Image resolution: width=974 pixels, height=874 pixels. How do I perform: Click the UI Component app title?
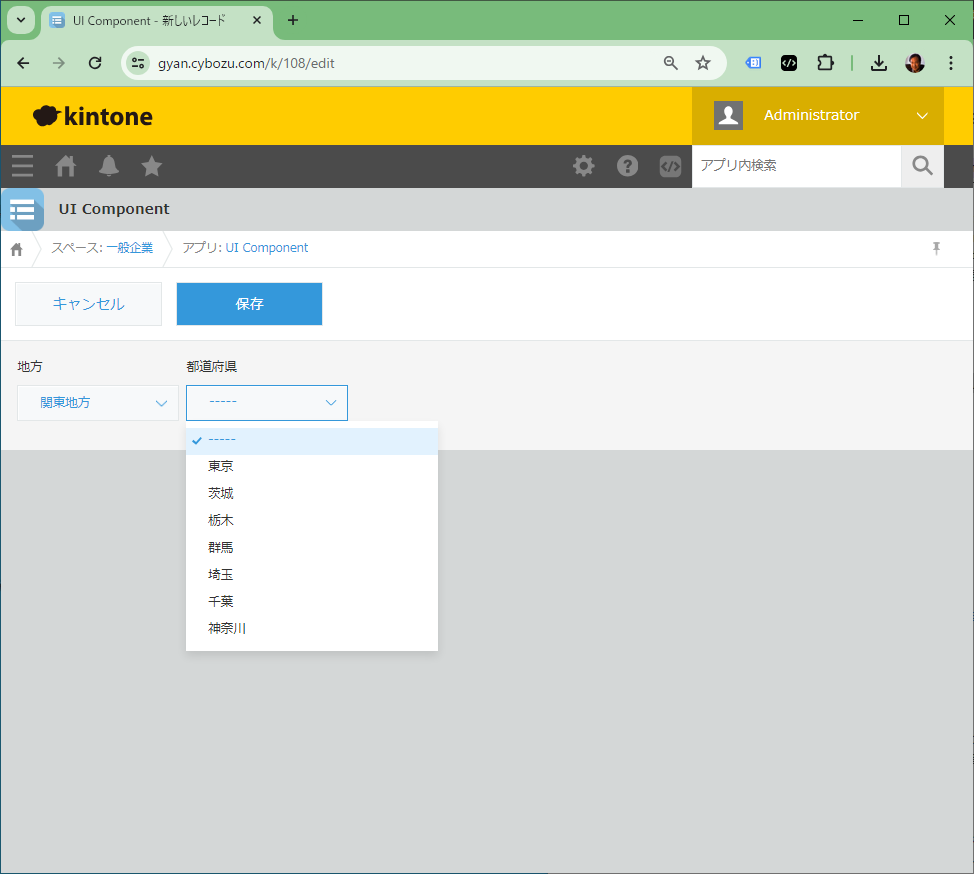(114, 209)
